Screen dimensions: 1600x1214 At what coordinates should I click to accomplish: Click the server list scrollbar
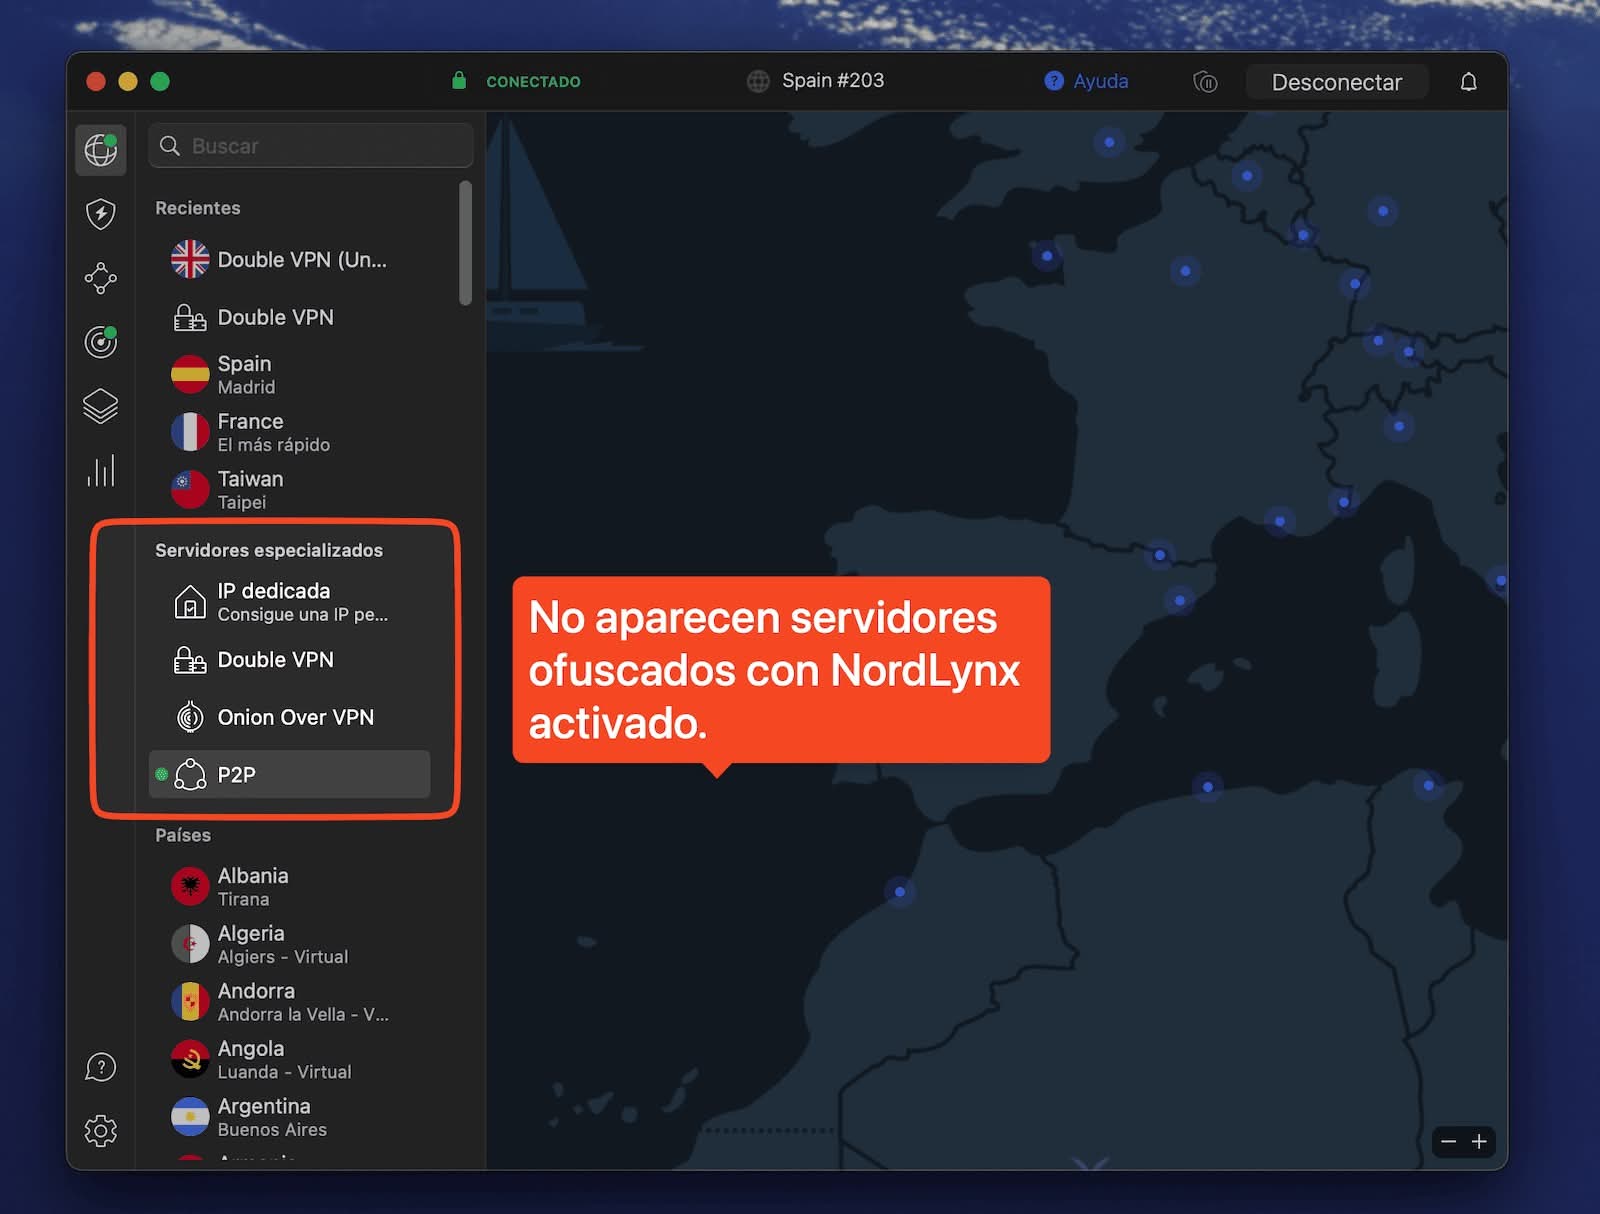coord(465,243)
